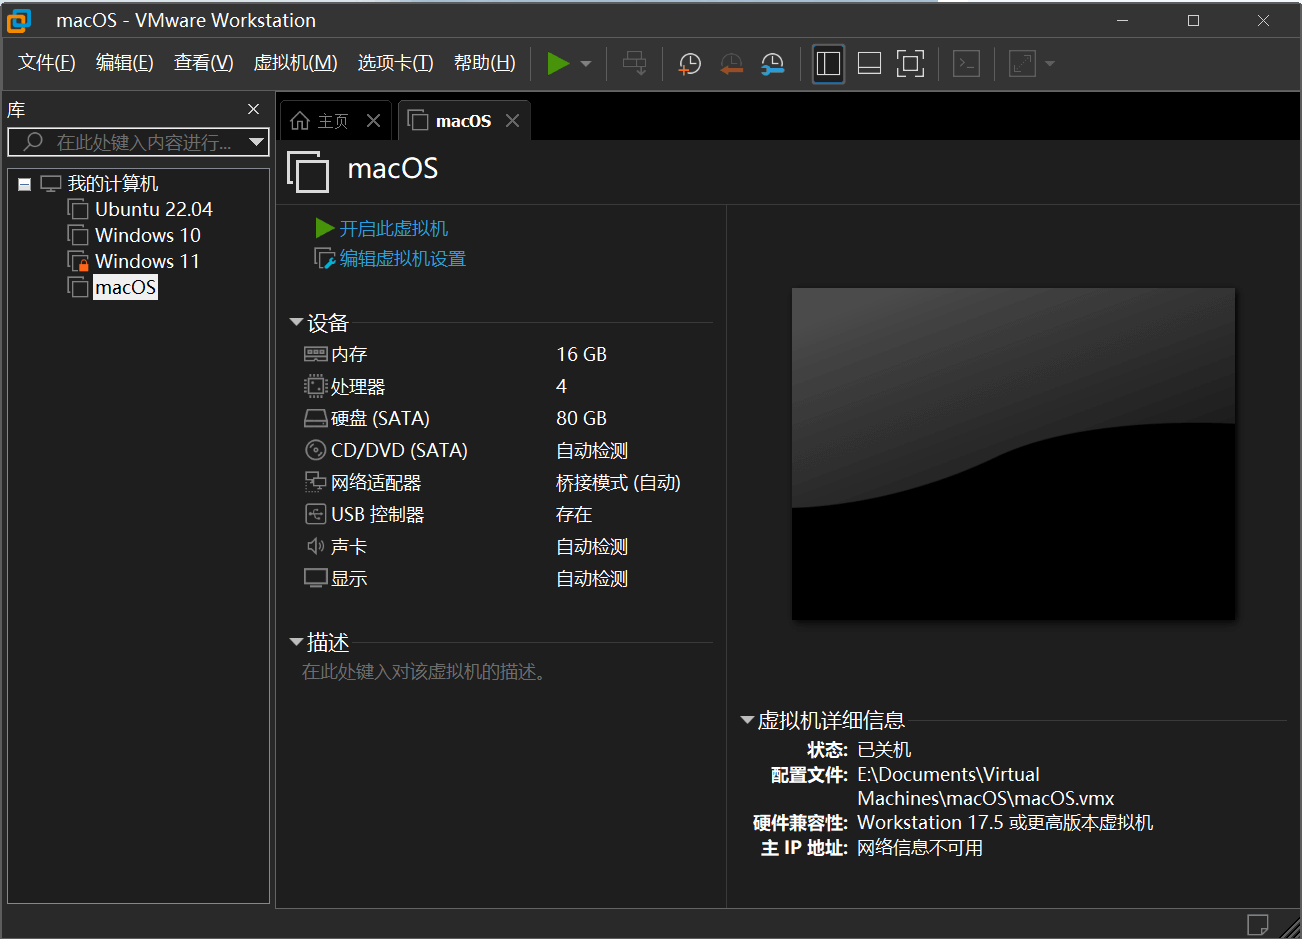Image resolution: width=1302 pixels, height=939 pixels.
Task: Click the 16 GB memory value
Action: 582,354
